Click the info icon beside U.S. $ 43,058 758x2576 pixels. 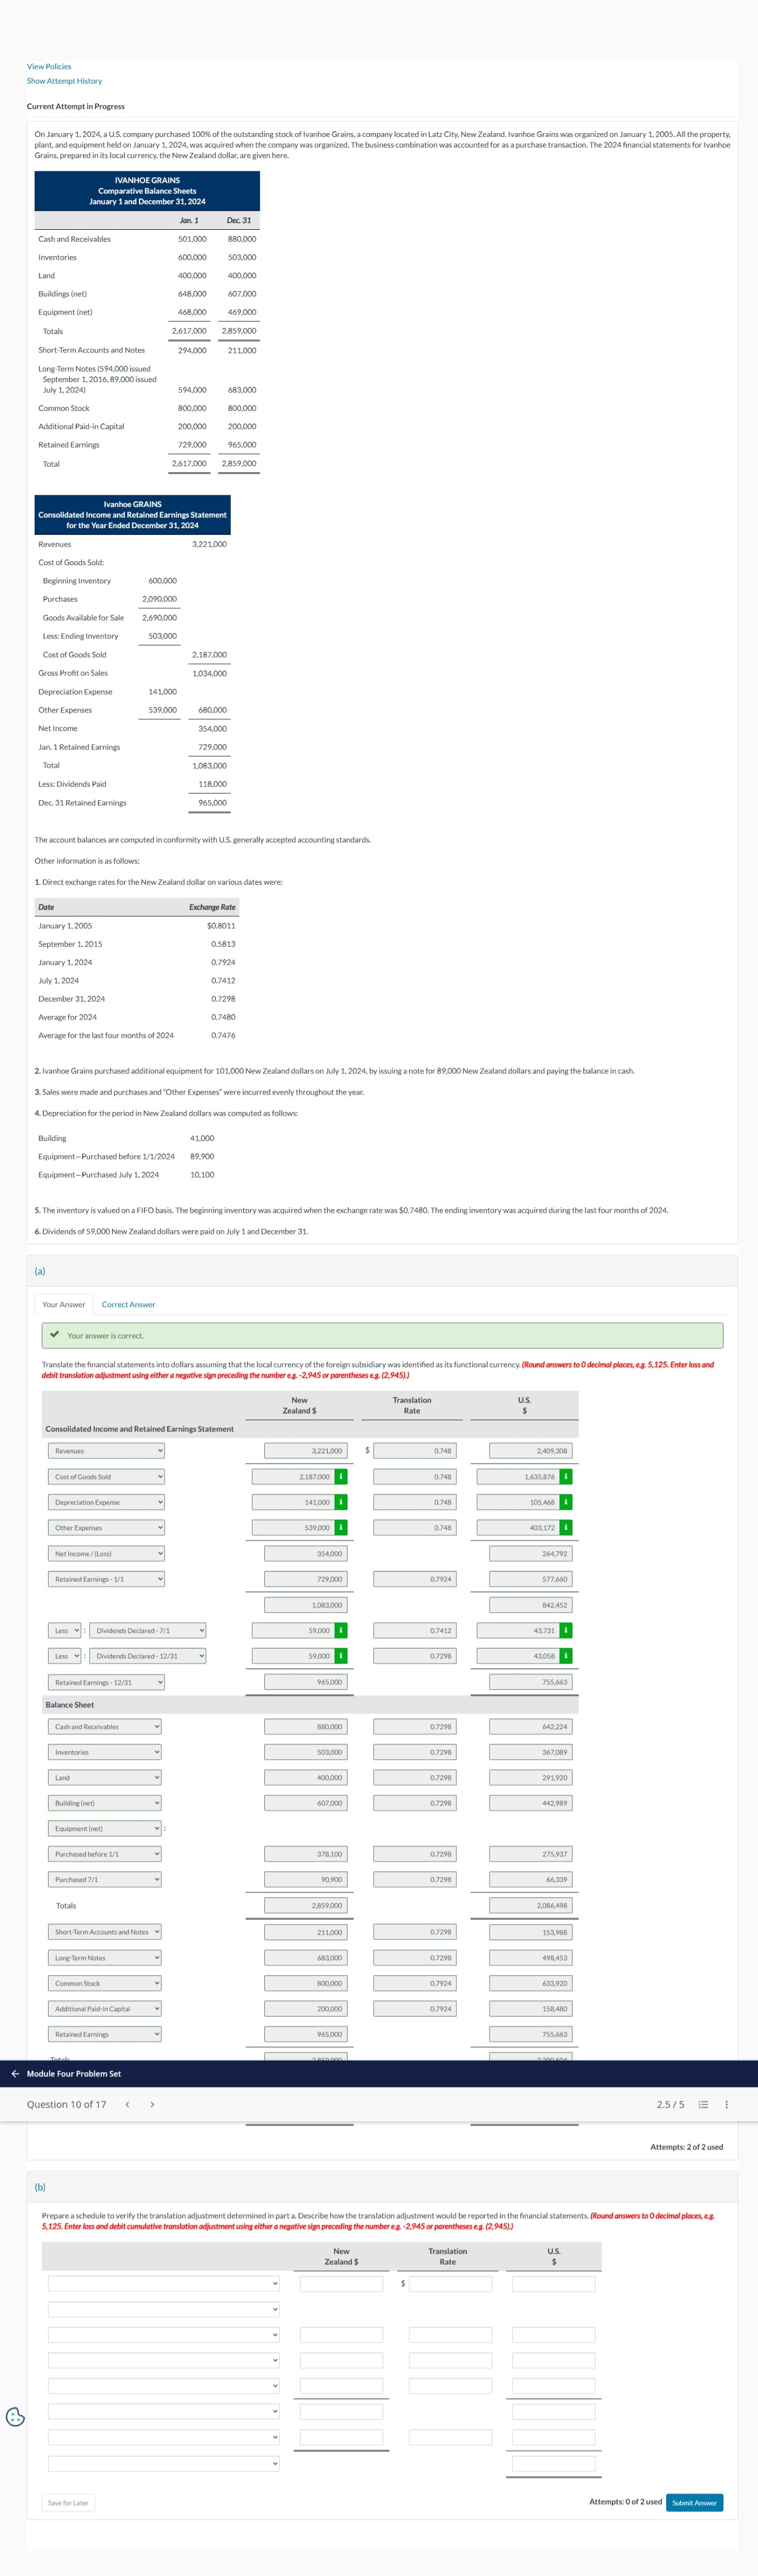[x=566, y=1656]
